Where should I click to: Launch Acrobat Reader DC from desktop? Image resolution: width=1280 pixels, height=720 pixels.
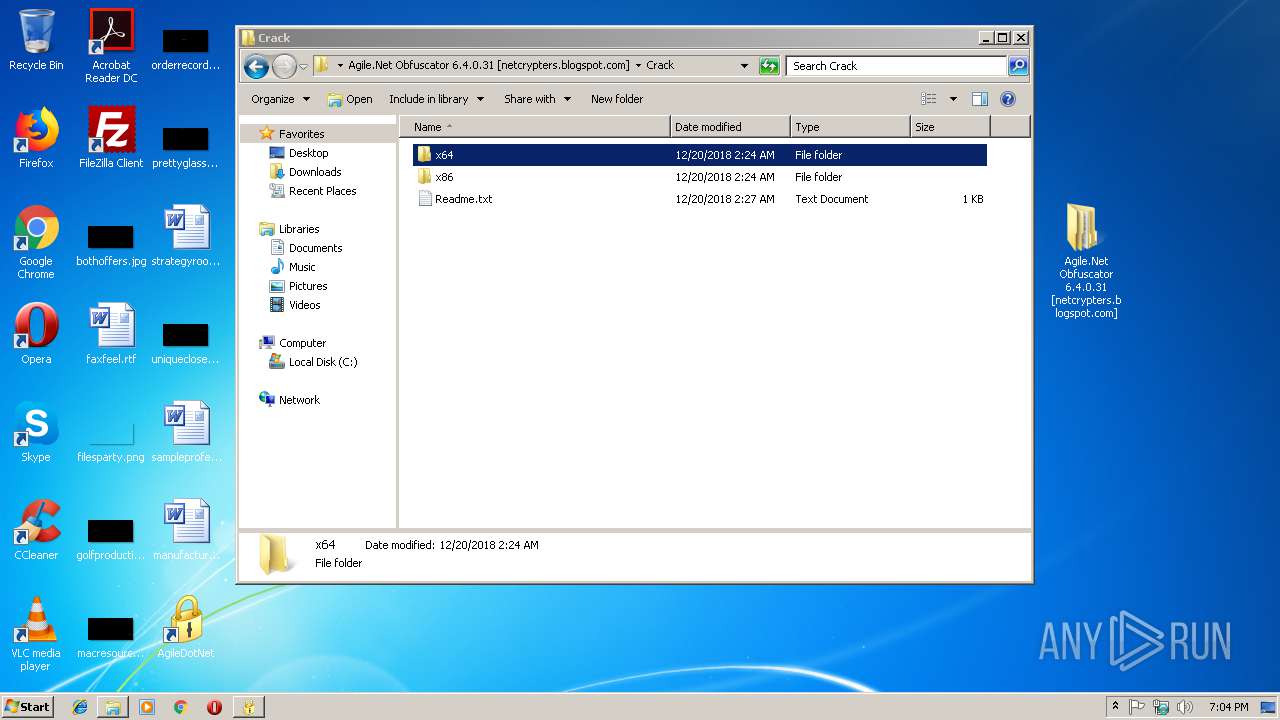[111, 45]
